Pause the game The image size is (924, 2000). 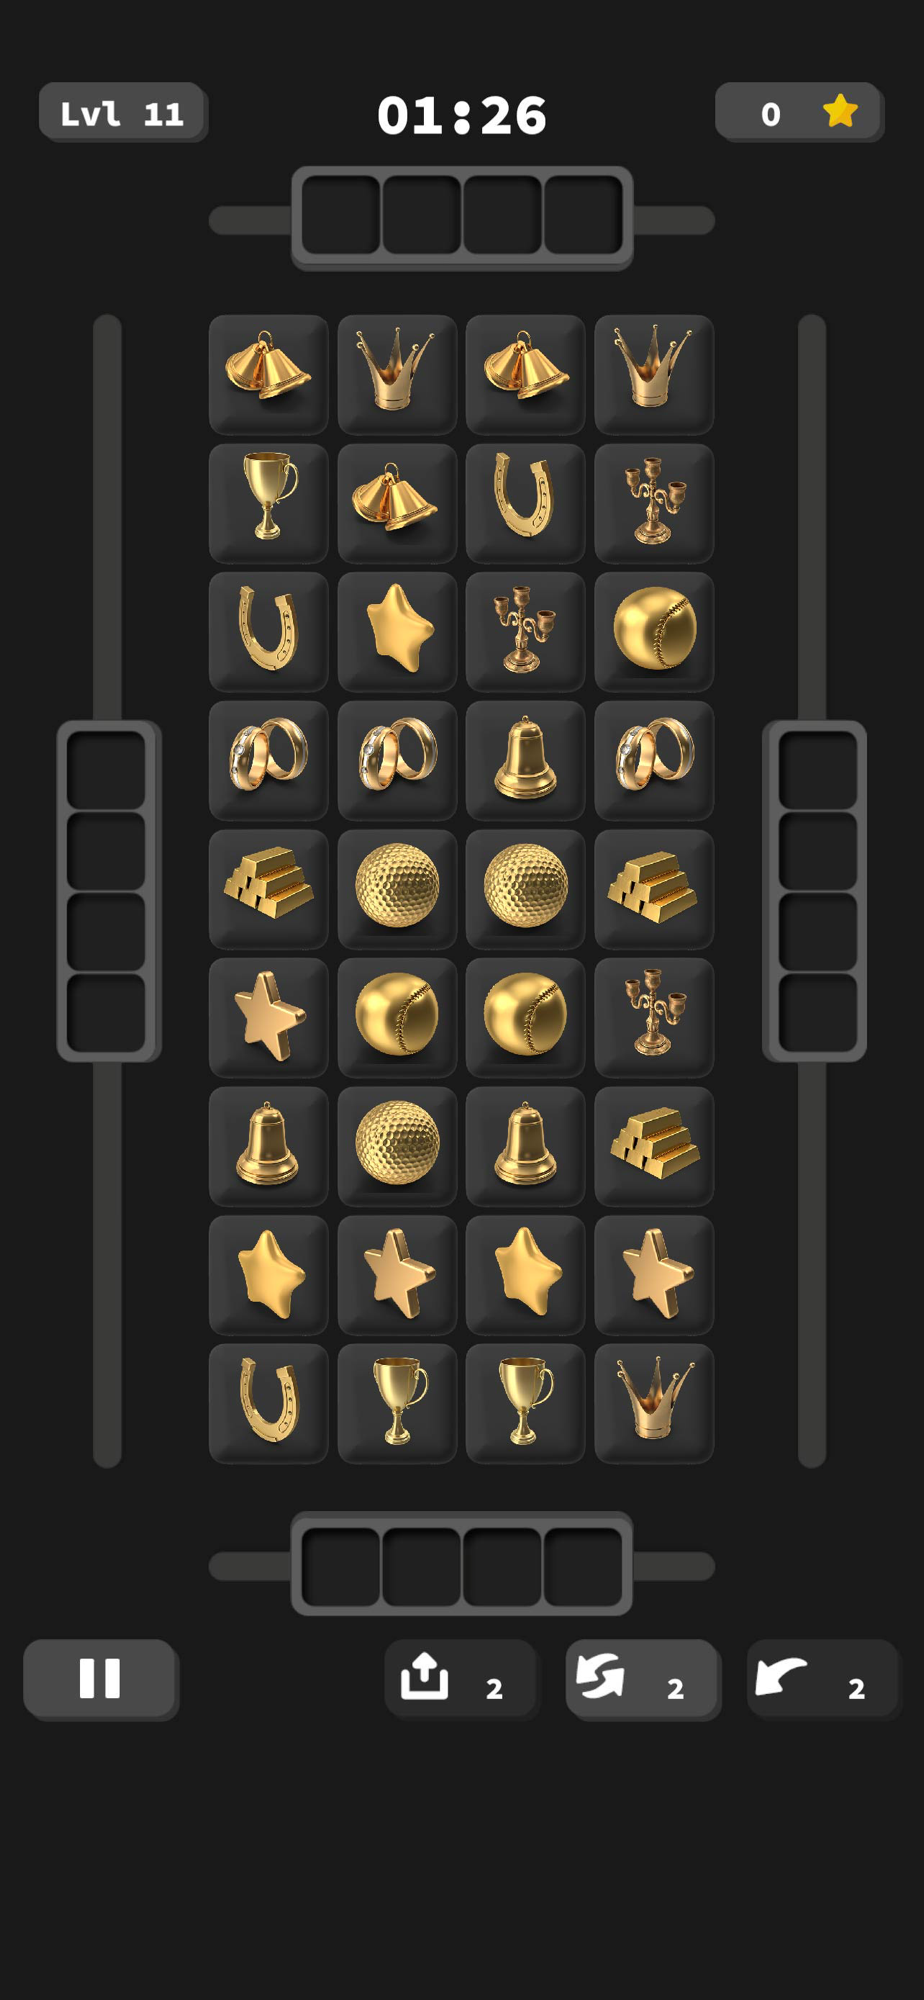click(x=101, y=1679)
